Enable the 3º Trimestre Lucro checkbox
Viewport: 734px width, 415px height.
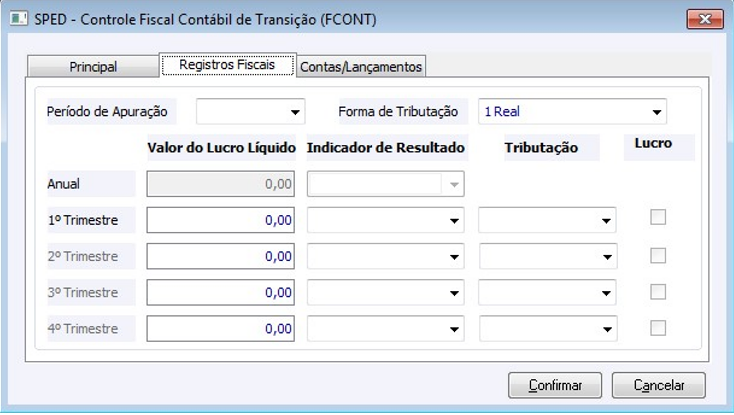(658, 291)
